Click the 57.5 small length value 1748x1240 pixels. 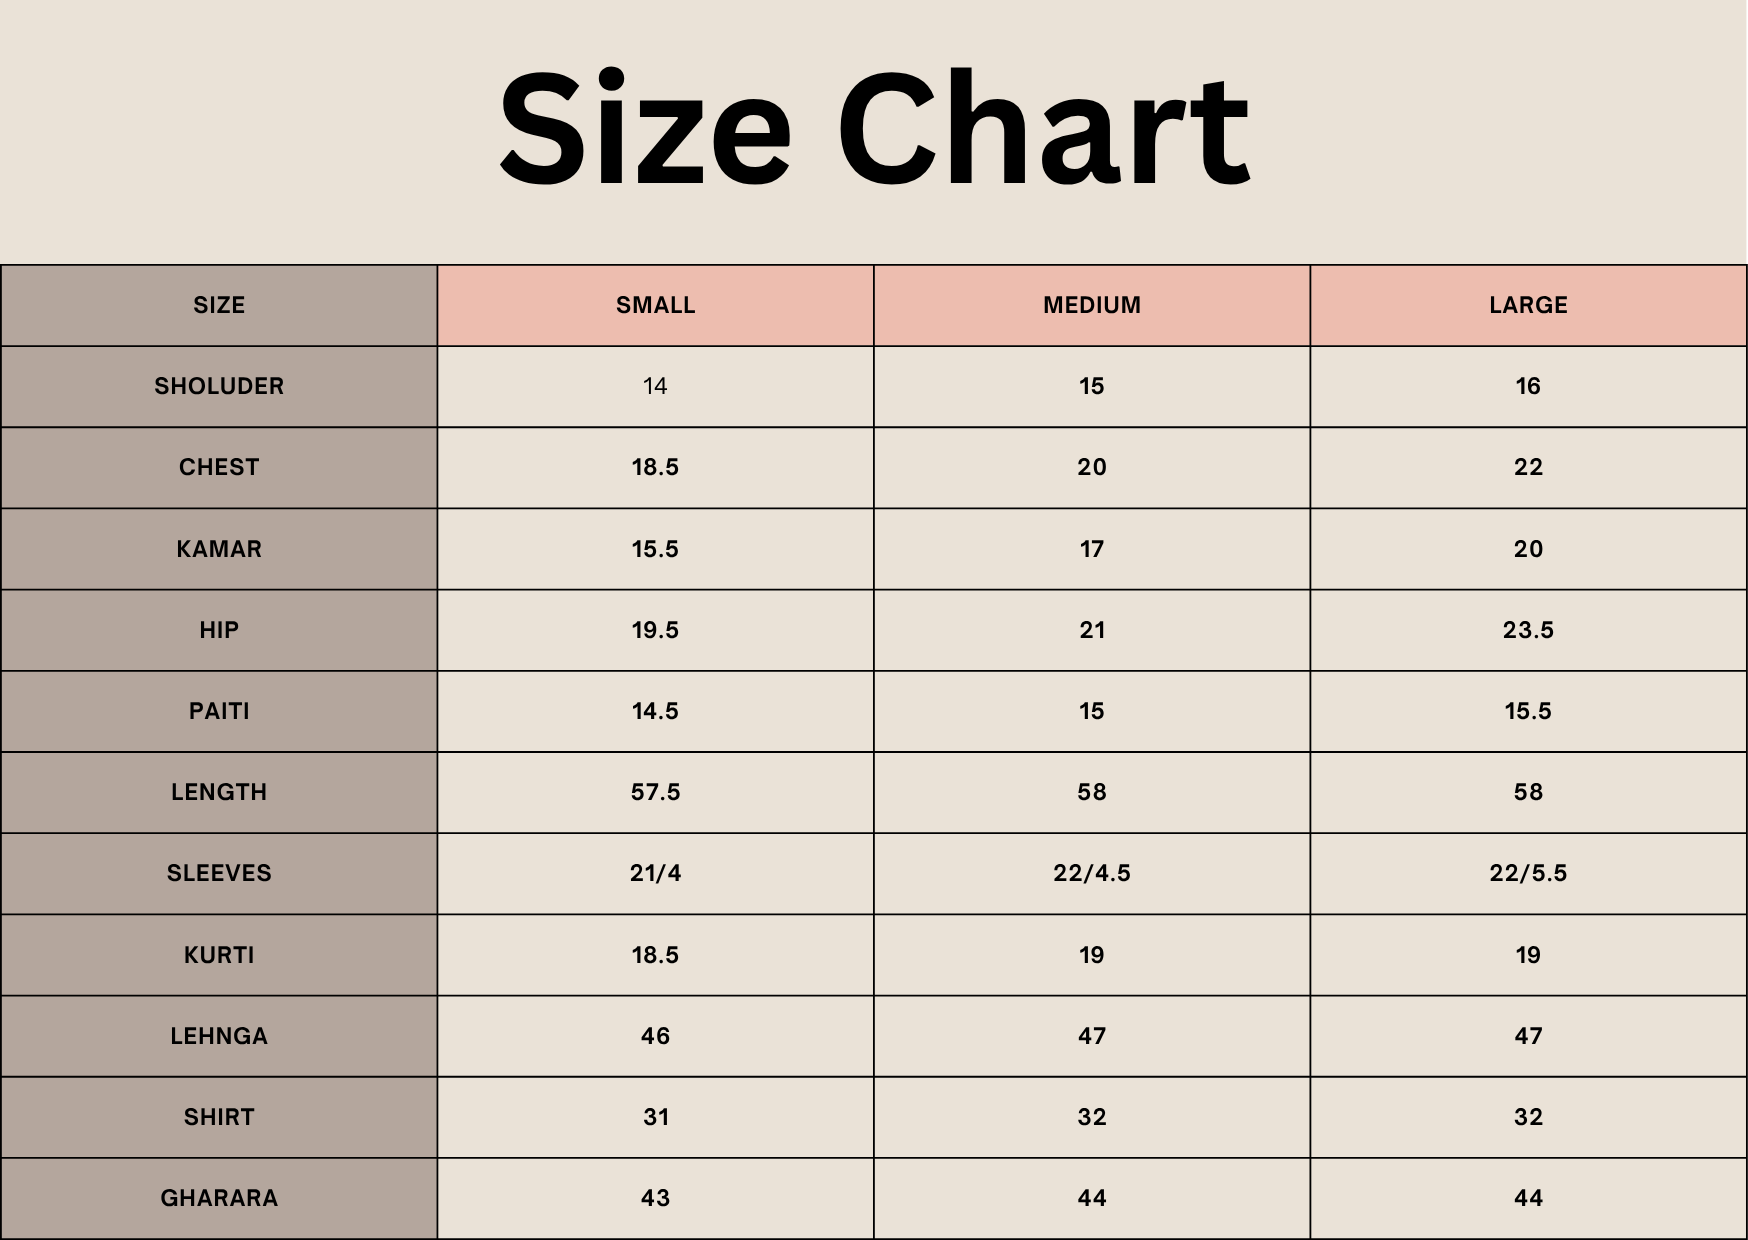coord(655,792)
